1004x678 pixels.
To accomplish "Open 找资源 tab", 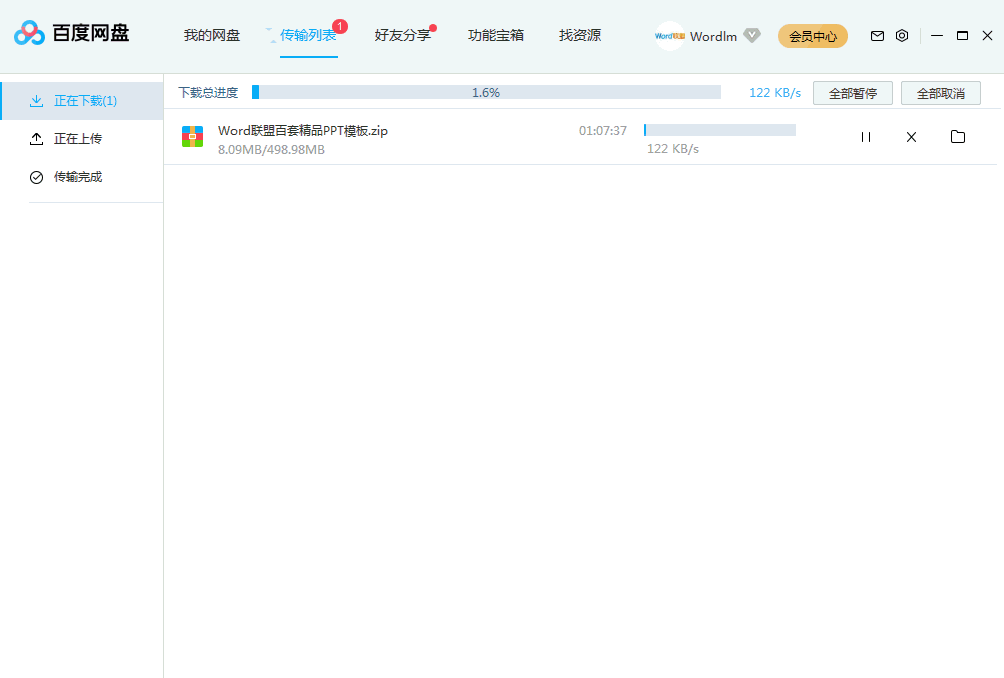I will coord(579,35).
